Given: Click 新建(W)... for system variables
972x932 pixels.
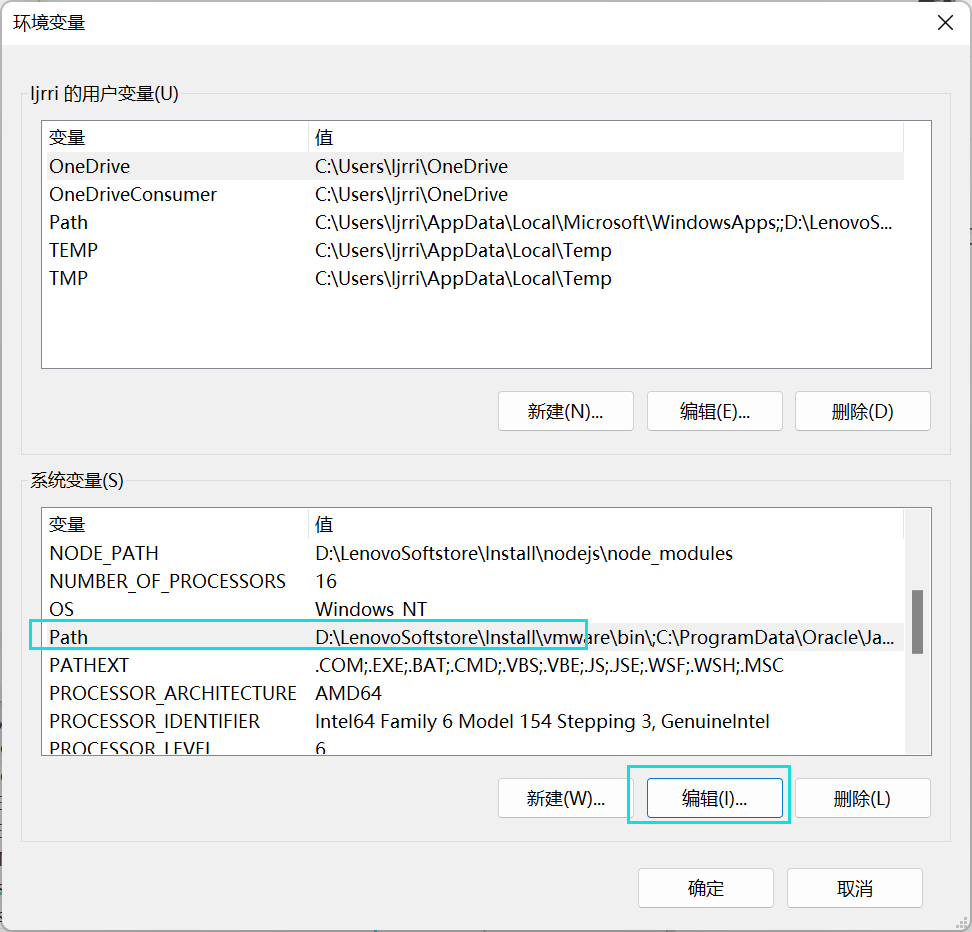Looking at the screenshot, I should point(565,798).
